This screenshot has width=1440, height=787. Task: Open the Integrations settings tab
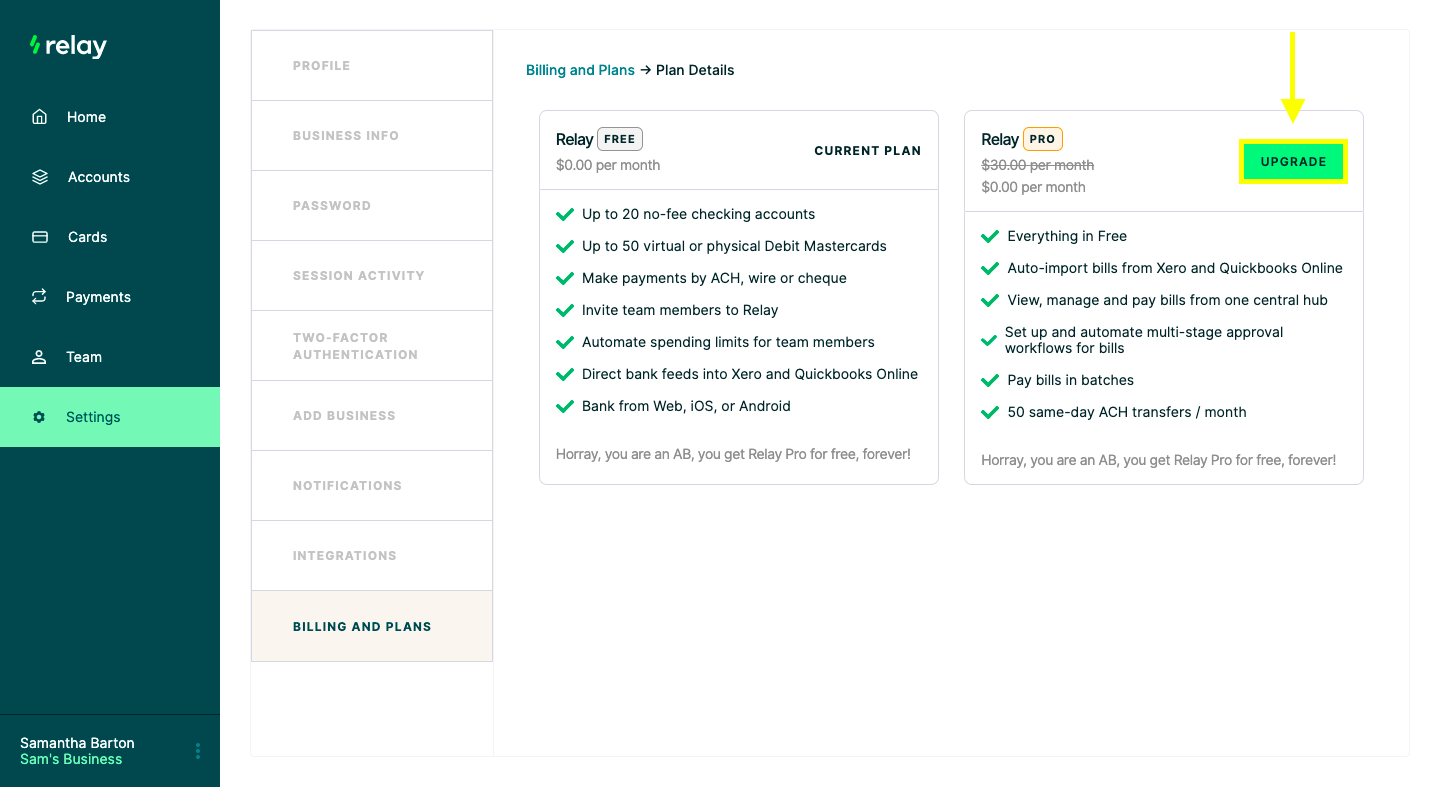[x=372, y=556]
